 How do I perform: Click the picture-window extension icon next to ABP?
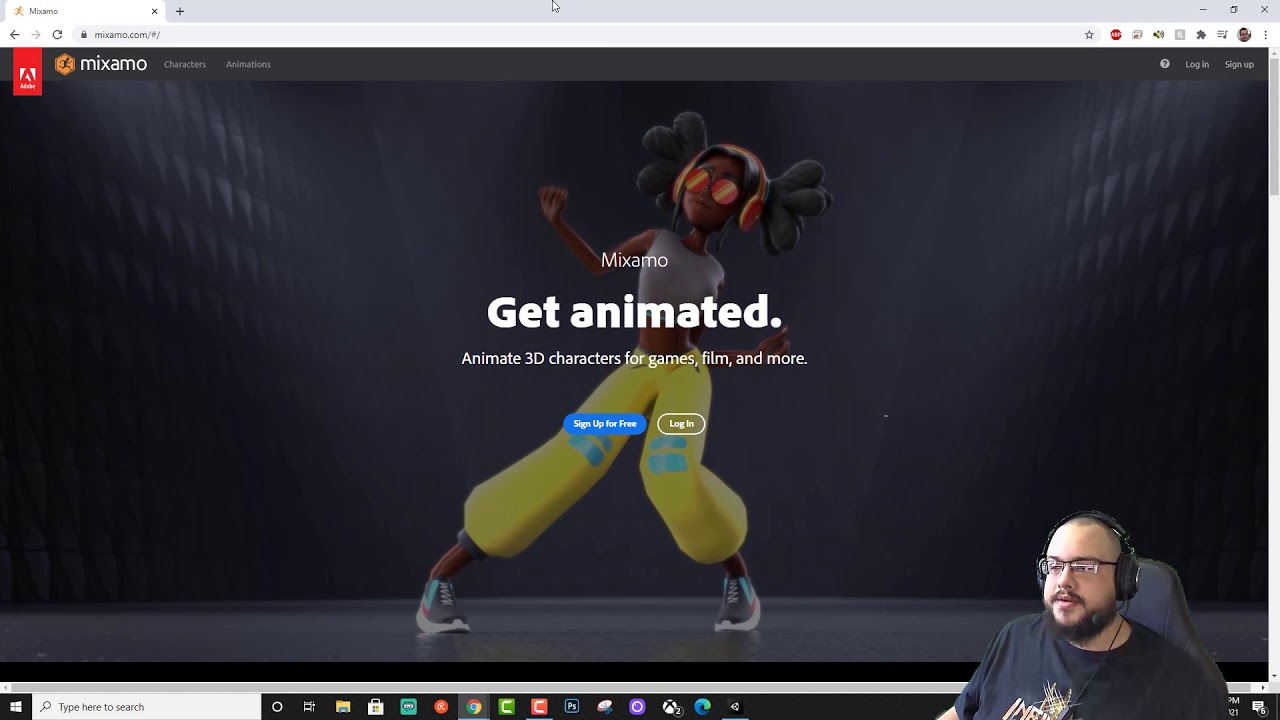1137,34
